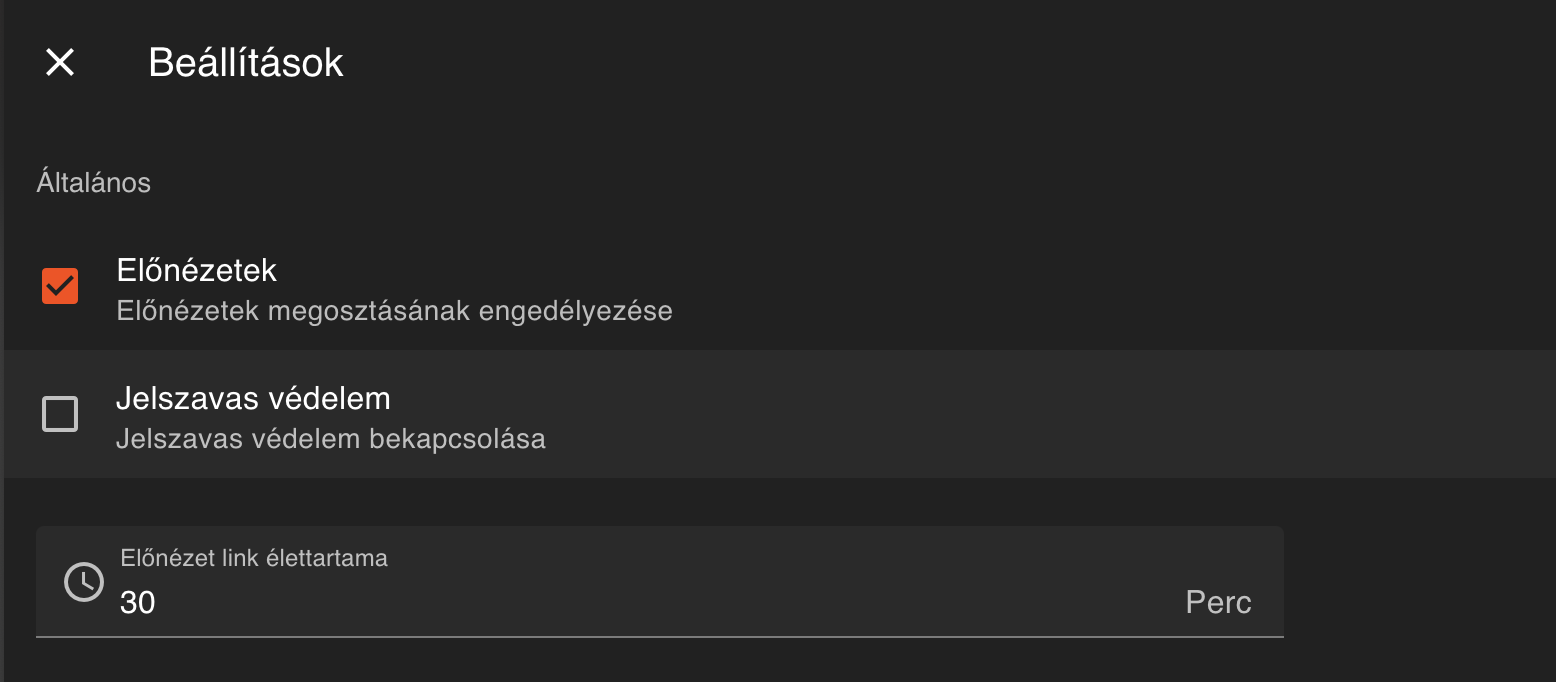Click the orange checkmark icon for Előnézetek
This screenshot has width=1556, height=682.
pyautogui.click(x=59, y=285)
